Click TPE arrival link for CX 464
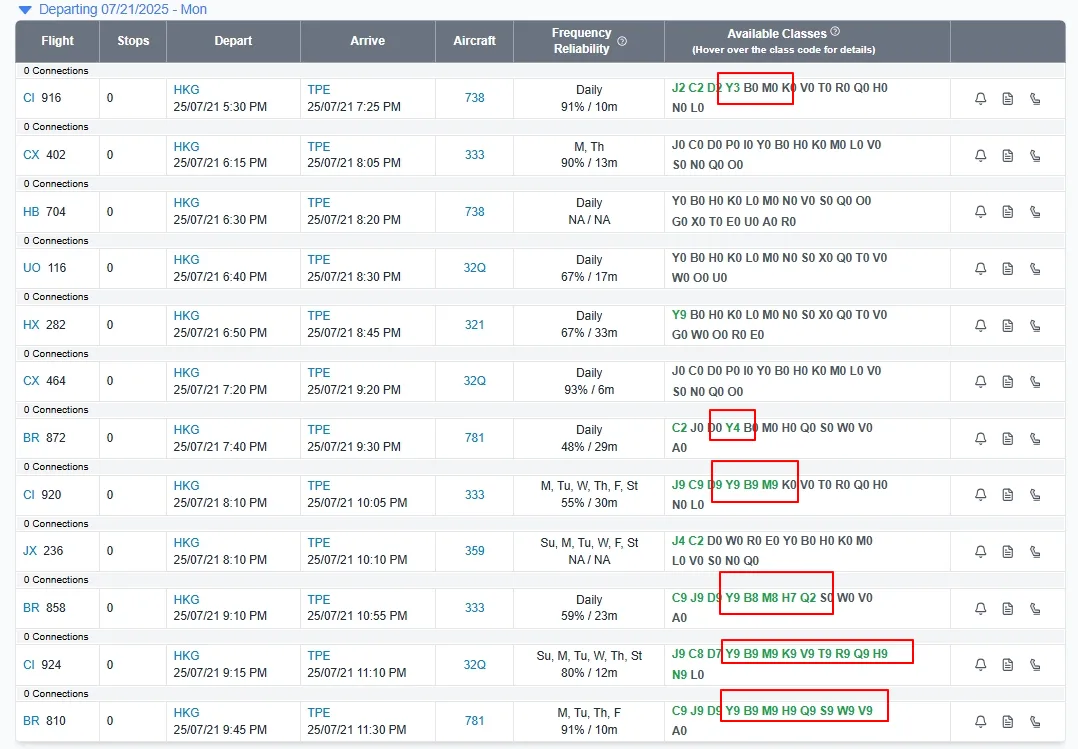Image resolution: width=1078 pixels, height=749 pixels. coord(318,372)
